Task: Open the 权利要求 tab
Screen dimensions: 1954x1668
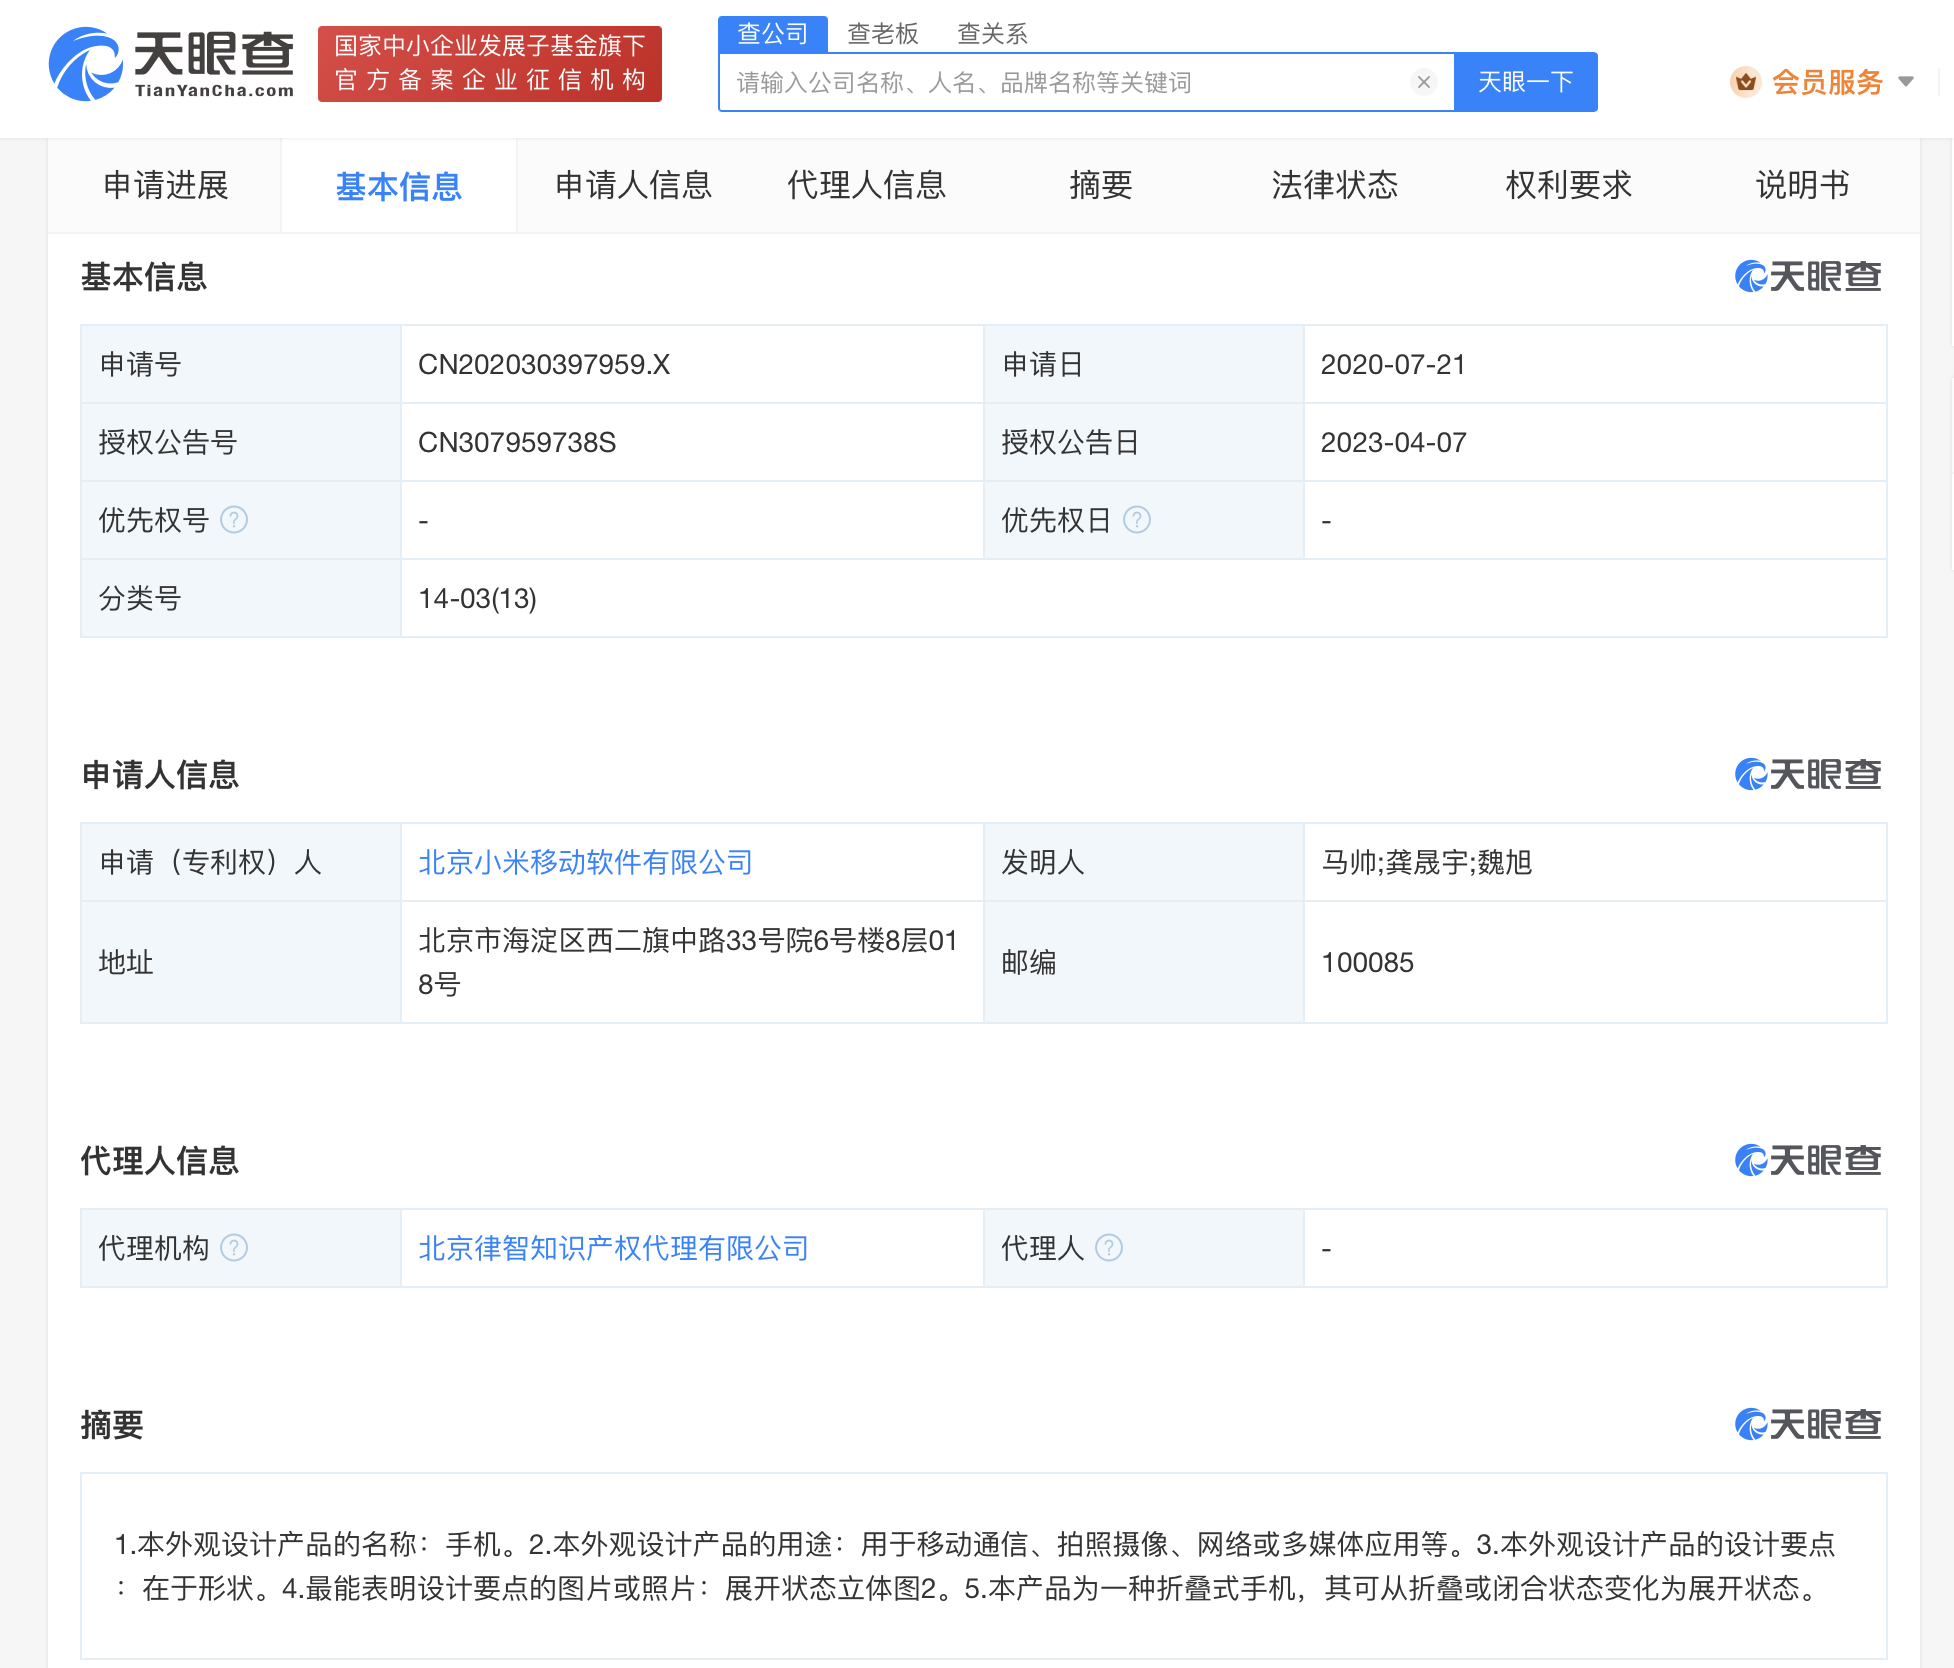Action: [x=1567, y=185]
